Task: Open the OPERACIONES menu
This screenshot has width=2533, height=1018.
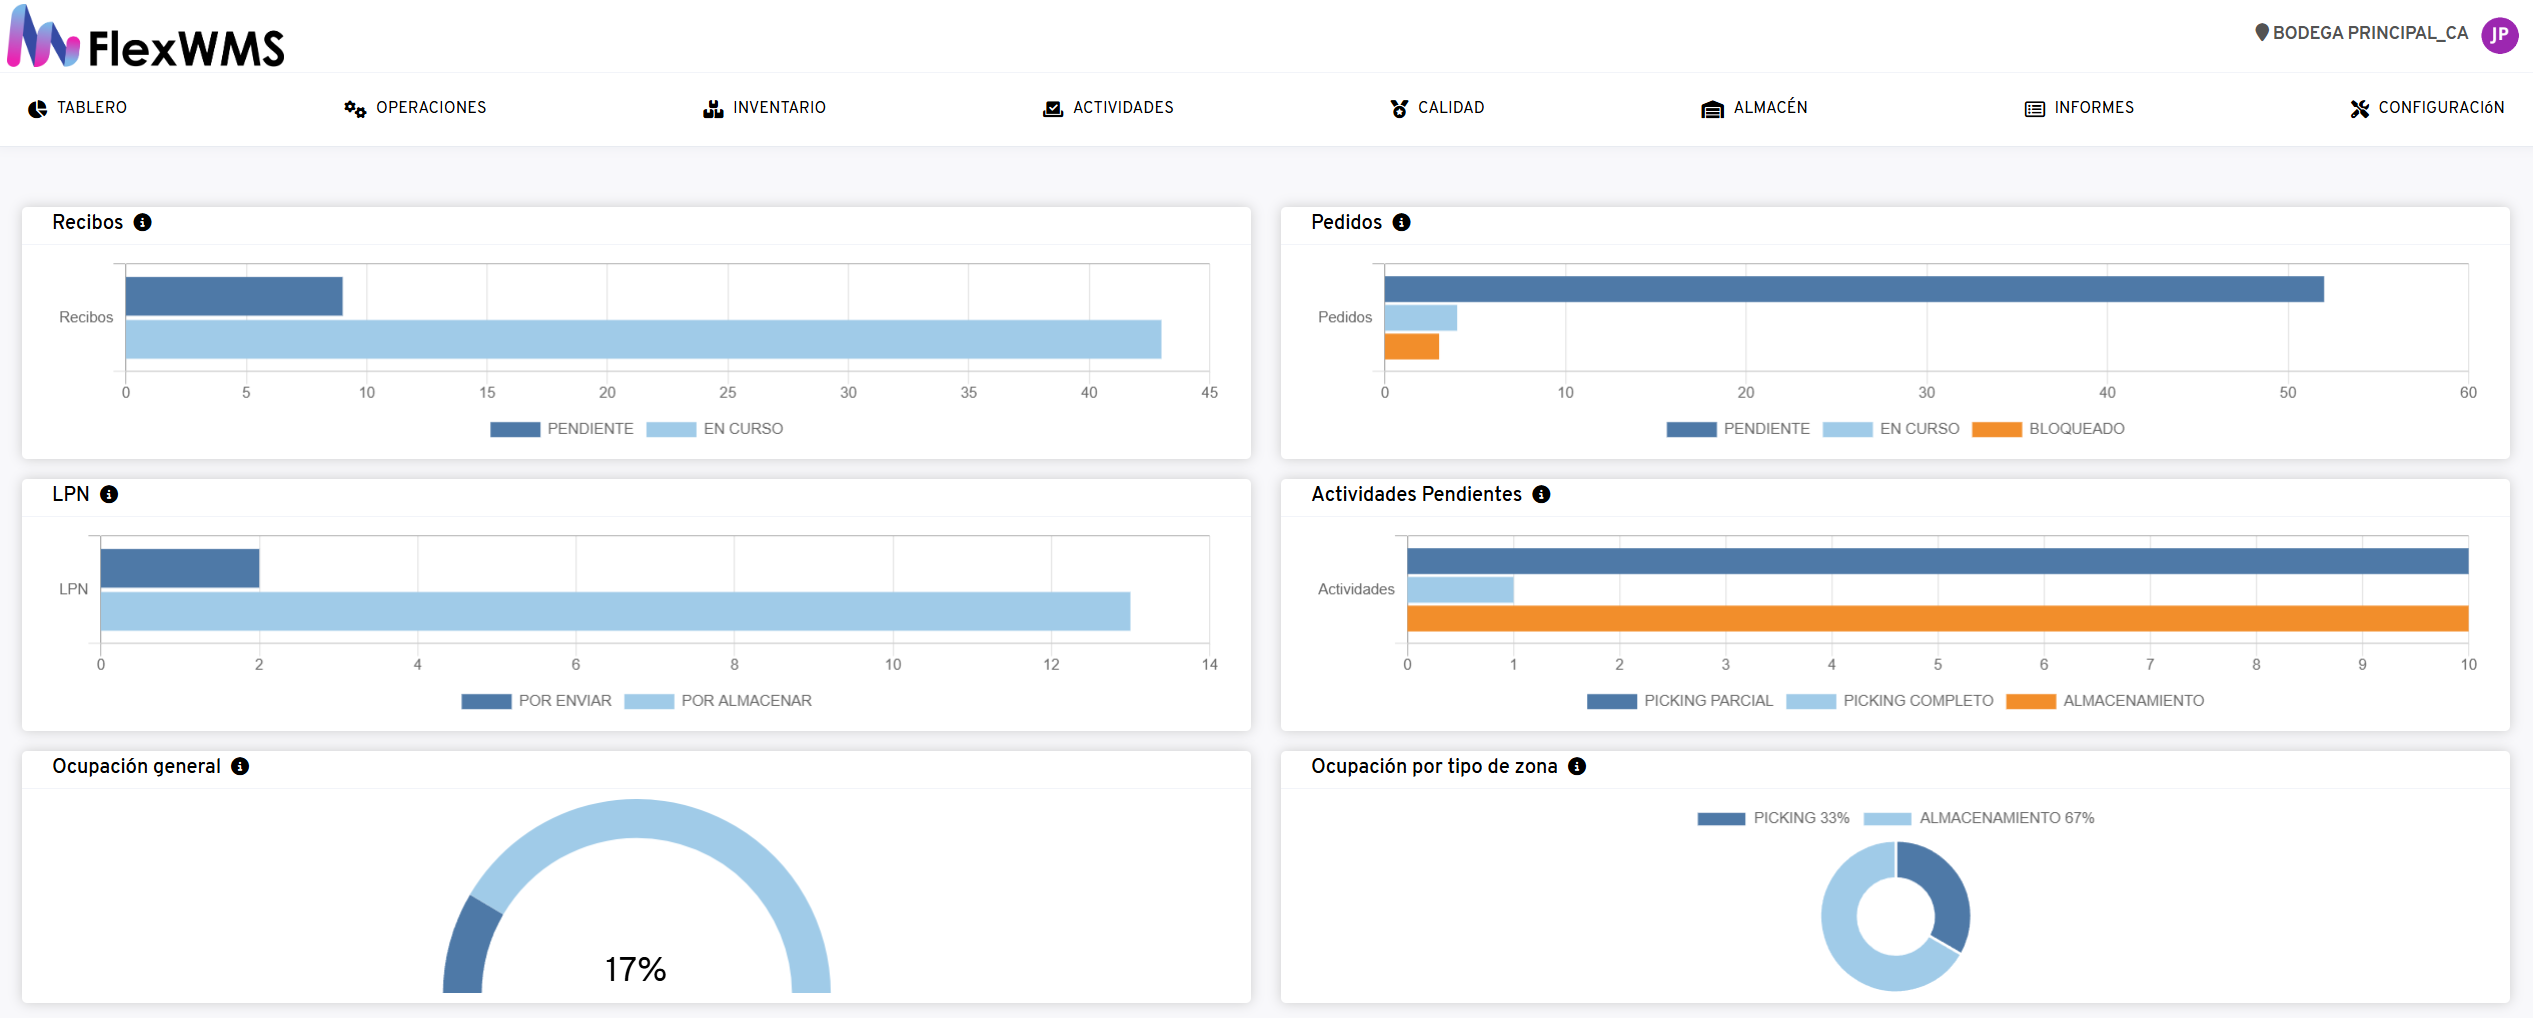Action: click(416, 108)
